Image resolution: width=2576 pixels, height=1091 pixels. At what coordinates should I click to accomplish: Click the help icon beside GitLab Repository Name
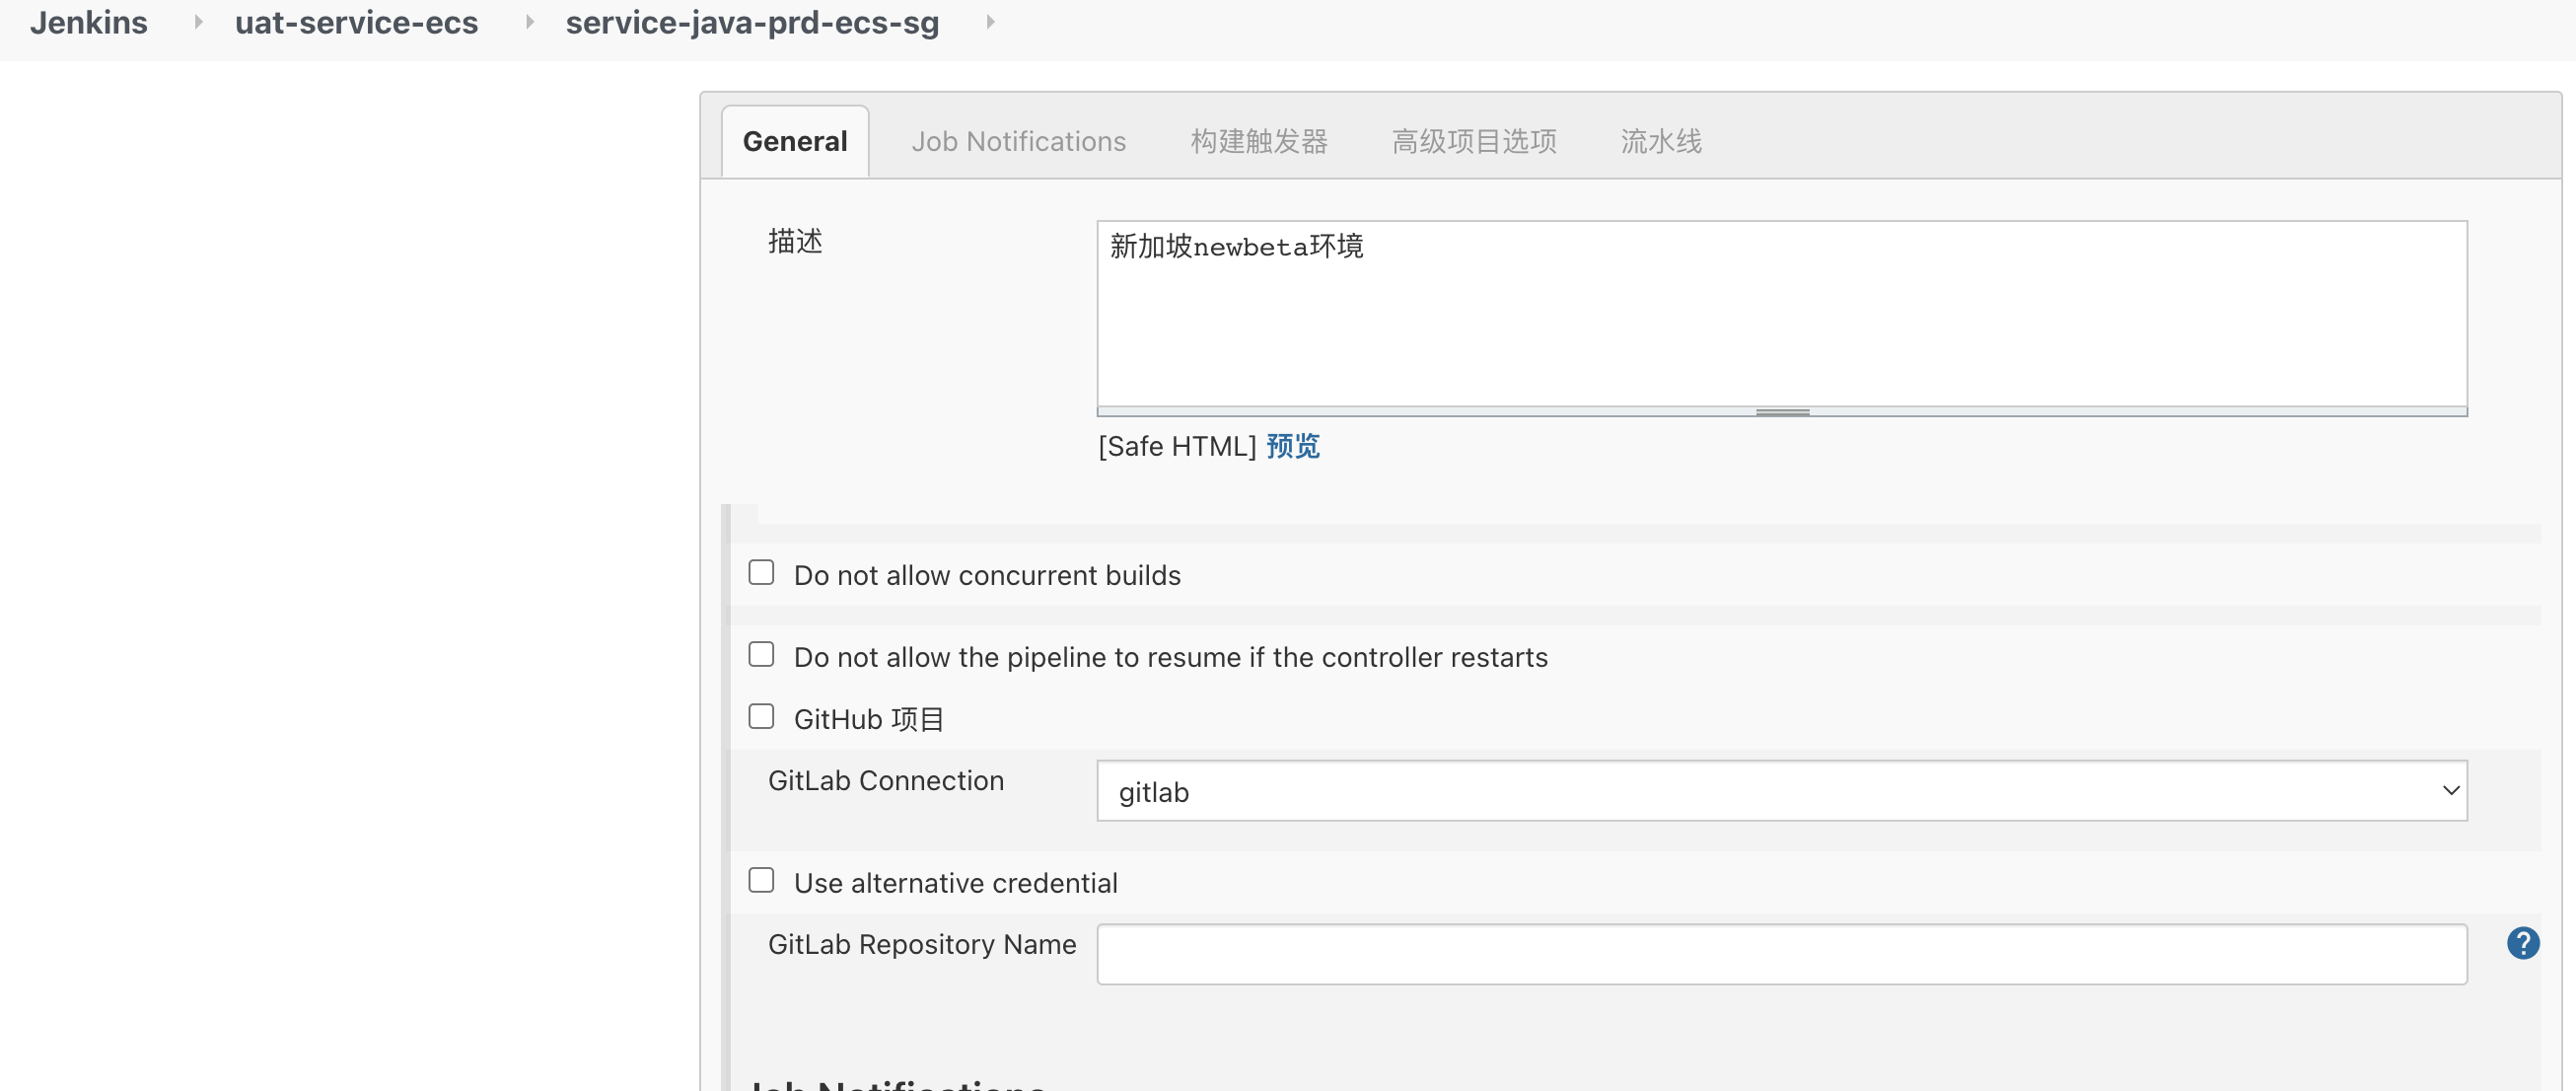click(x=2522, y=943)
